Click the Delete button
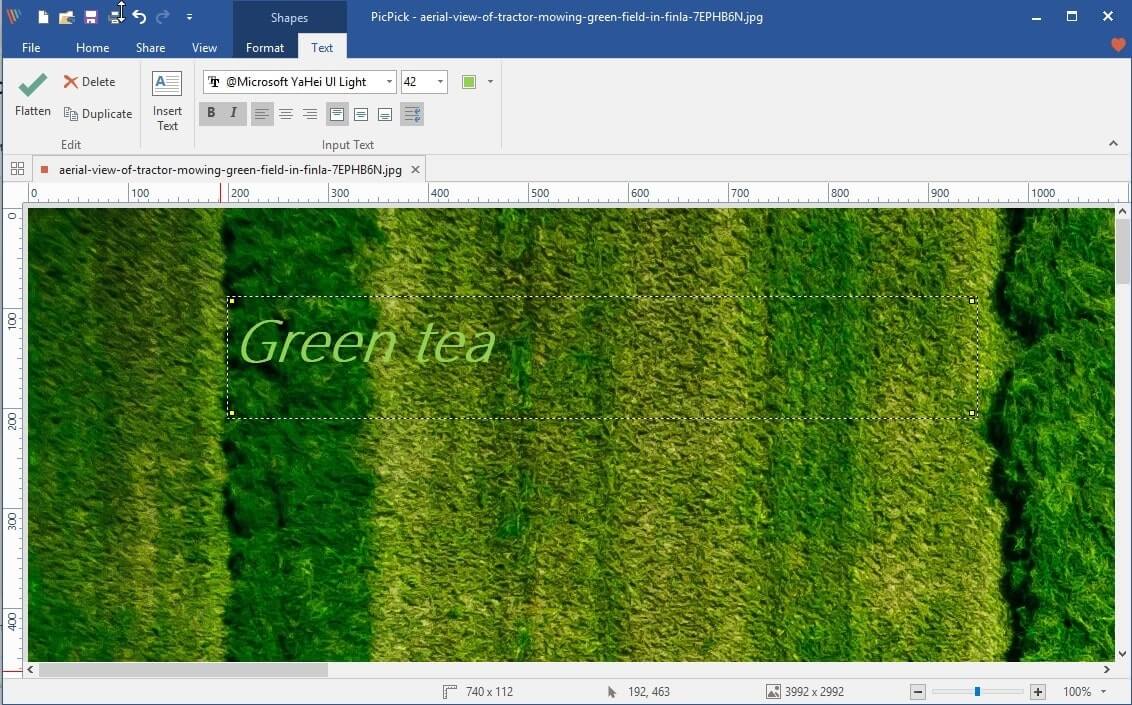 [90, 82]
